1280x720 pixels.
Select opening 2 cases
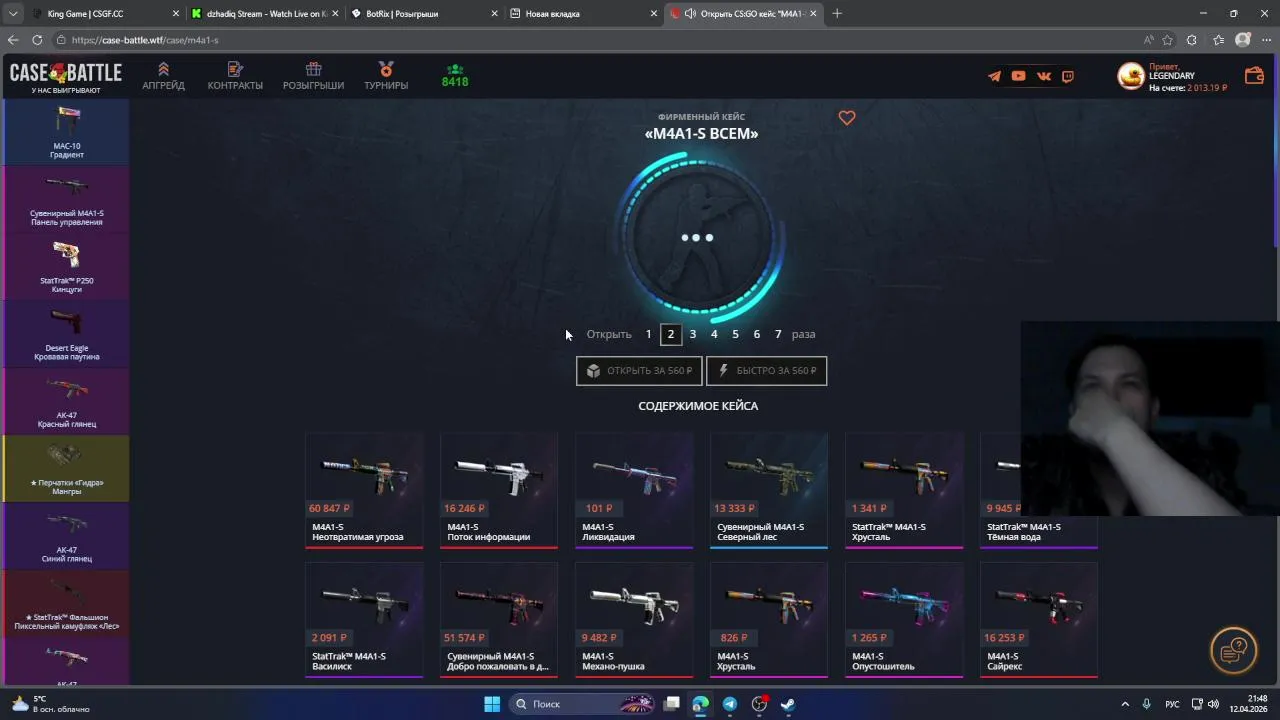click(x=671, y=334)
